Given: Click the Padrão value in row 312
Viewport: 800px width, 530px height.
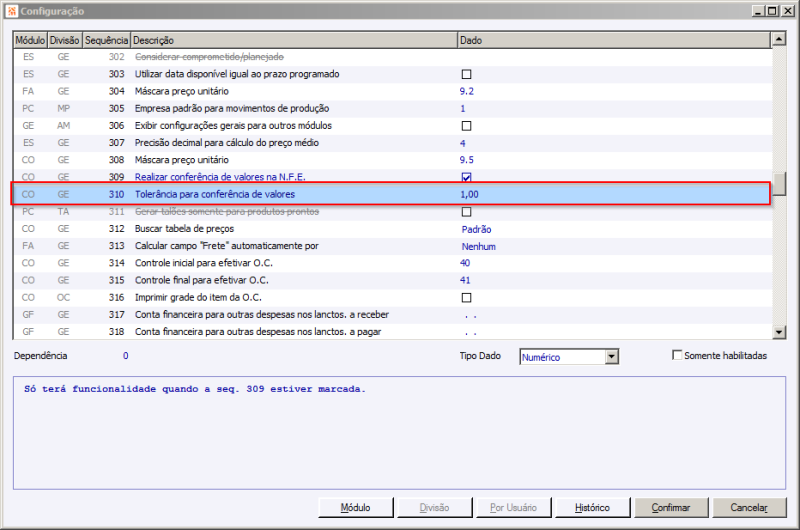Looking at the screenshot, I should 477,230.
